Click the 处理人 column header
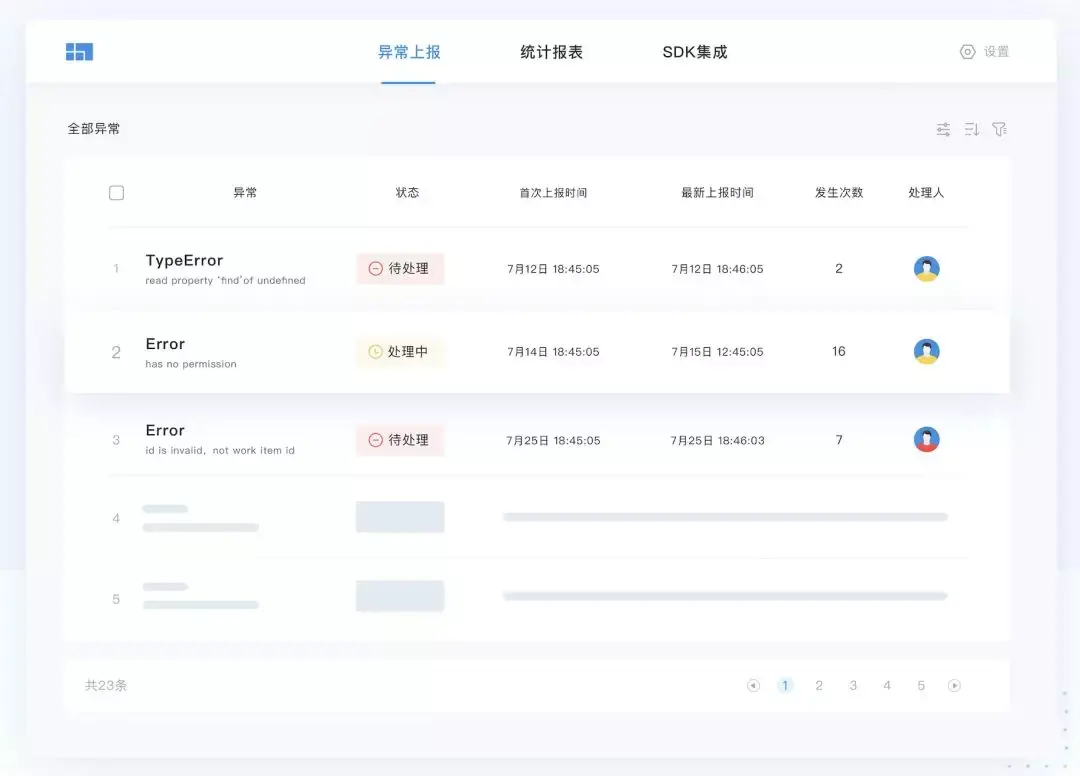This screenshot has height=776, width=1080. [x=926, y=193]
